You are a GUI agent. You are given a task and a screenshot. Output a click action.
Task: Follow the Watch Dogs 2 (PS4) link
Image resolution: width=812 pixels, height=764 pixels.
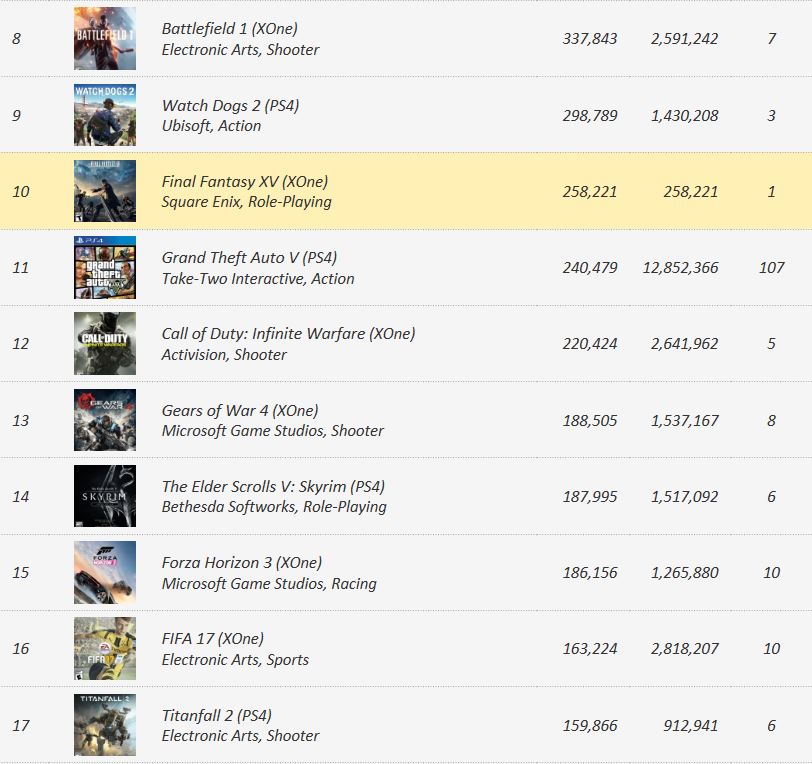(x=230, y=106)
